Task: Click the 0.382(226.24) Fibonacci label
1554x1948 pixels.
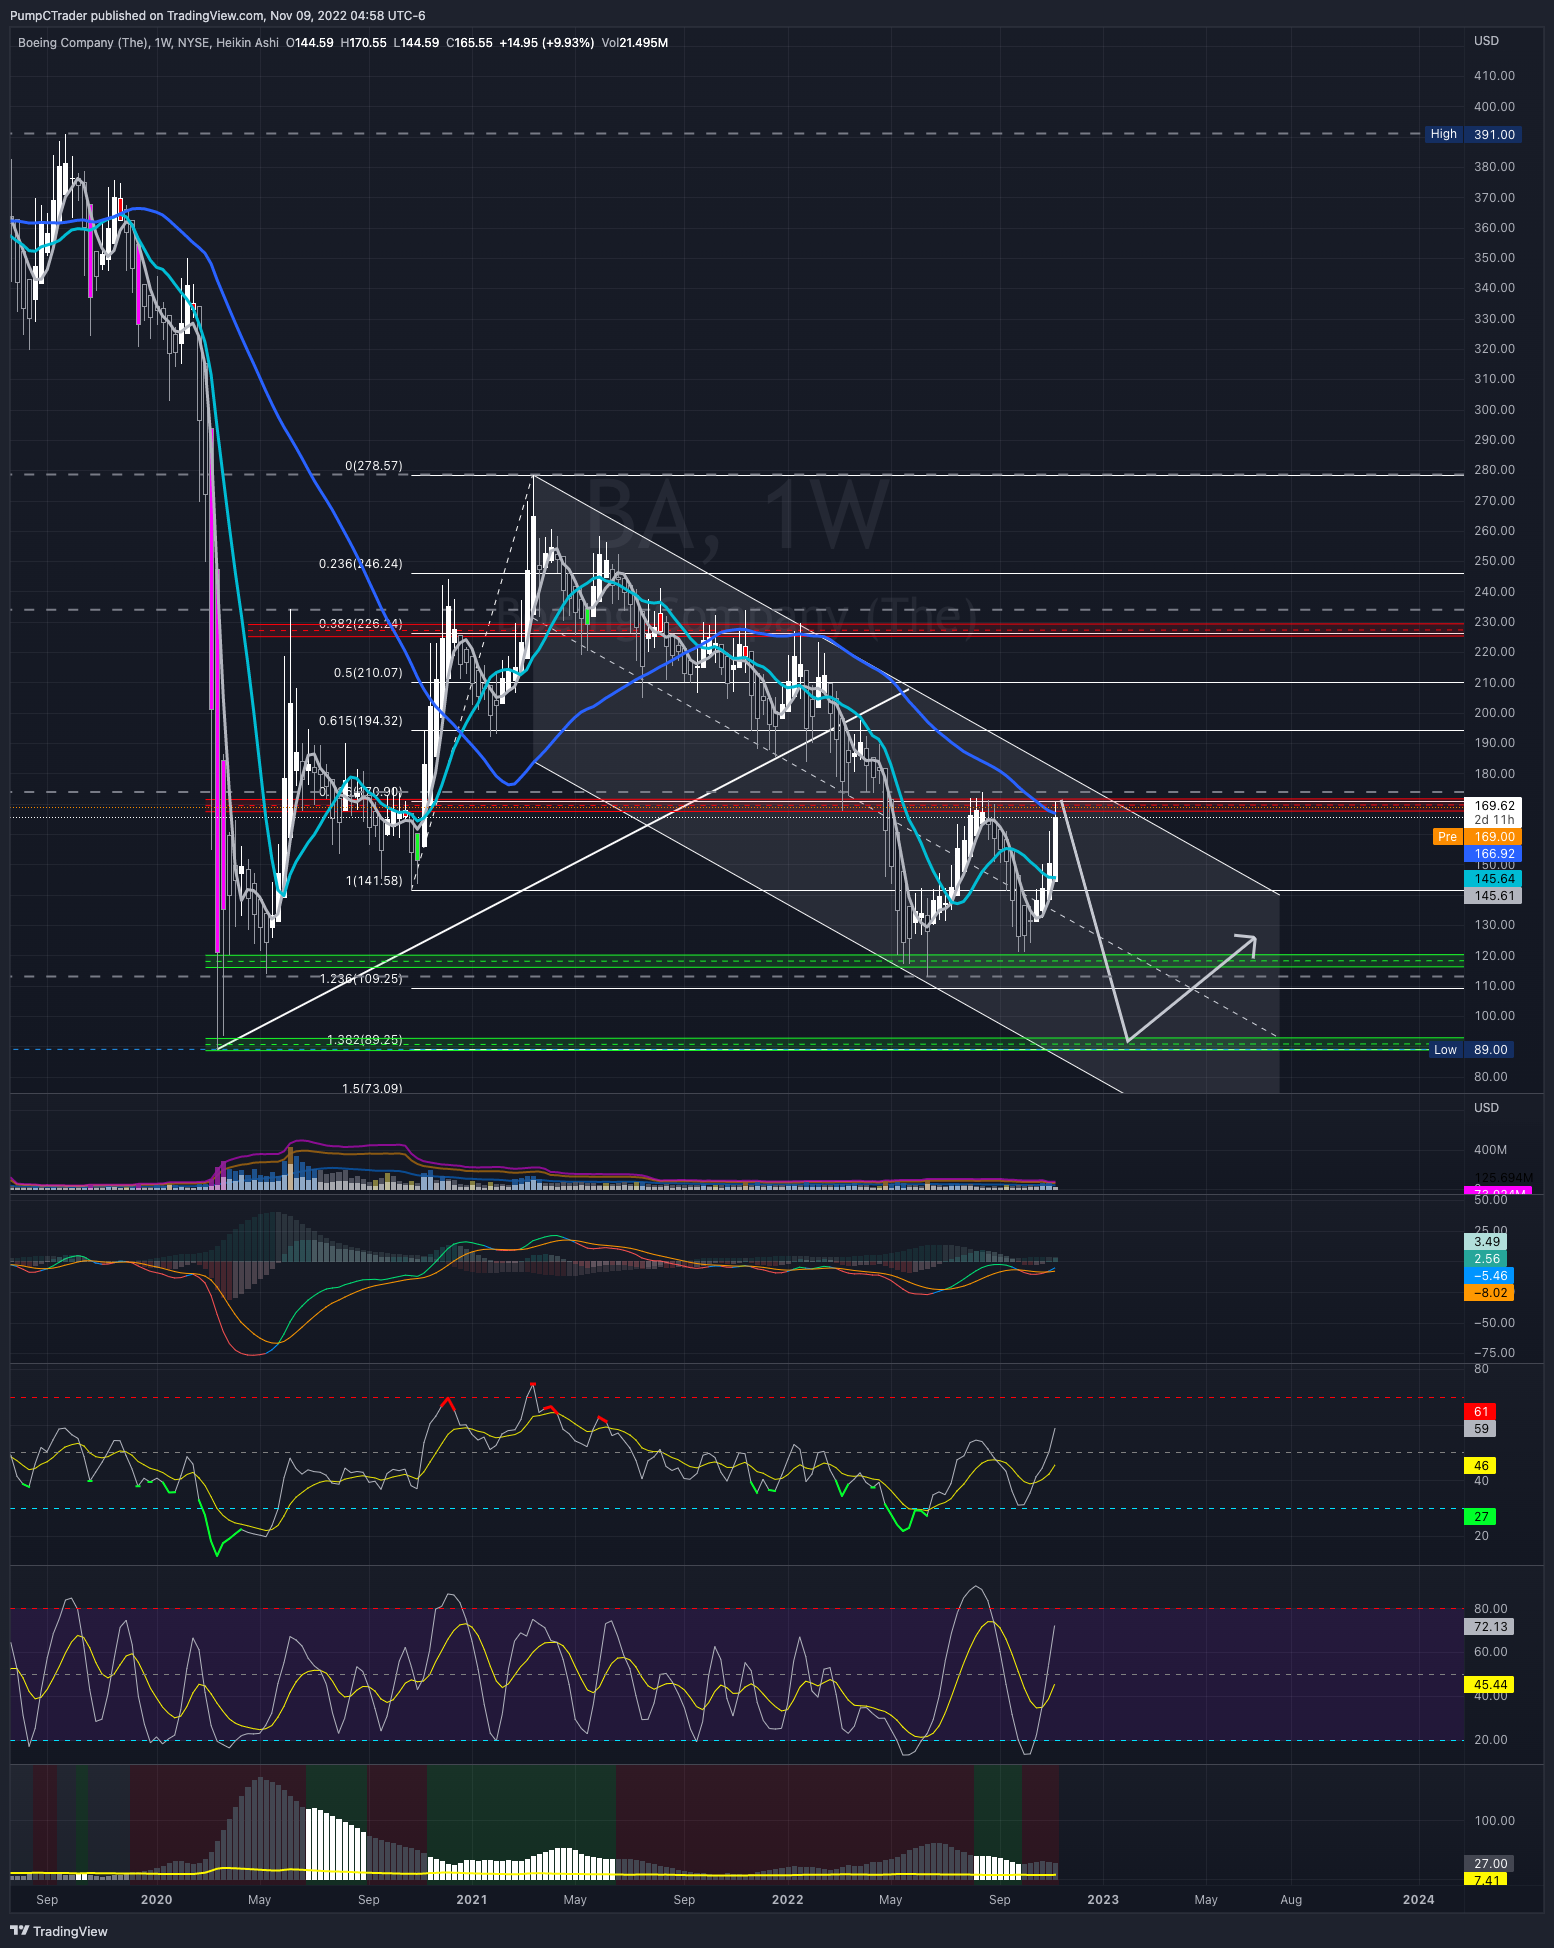Action: pos(361,624)
